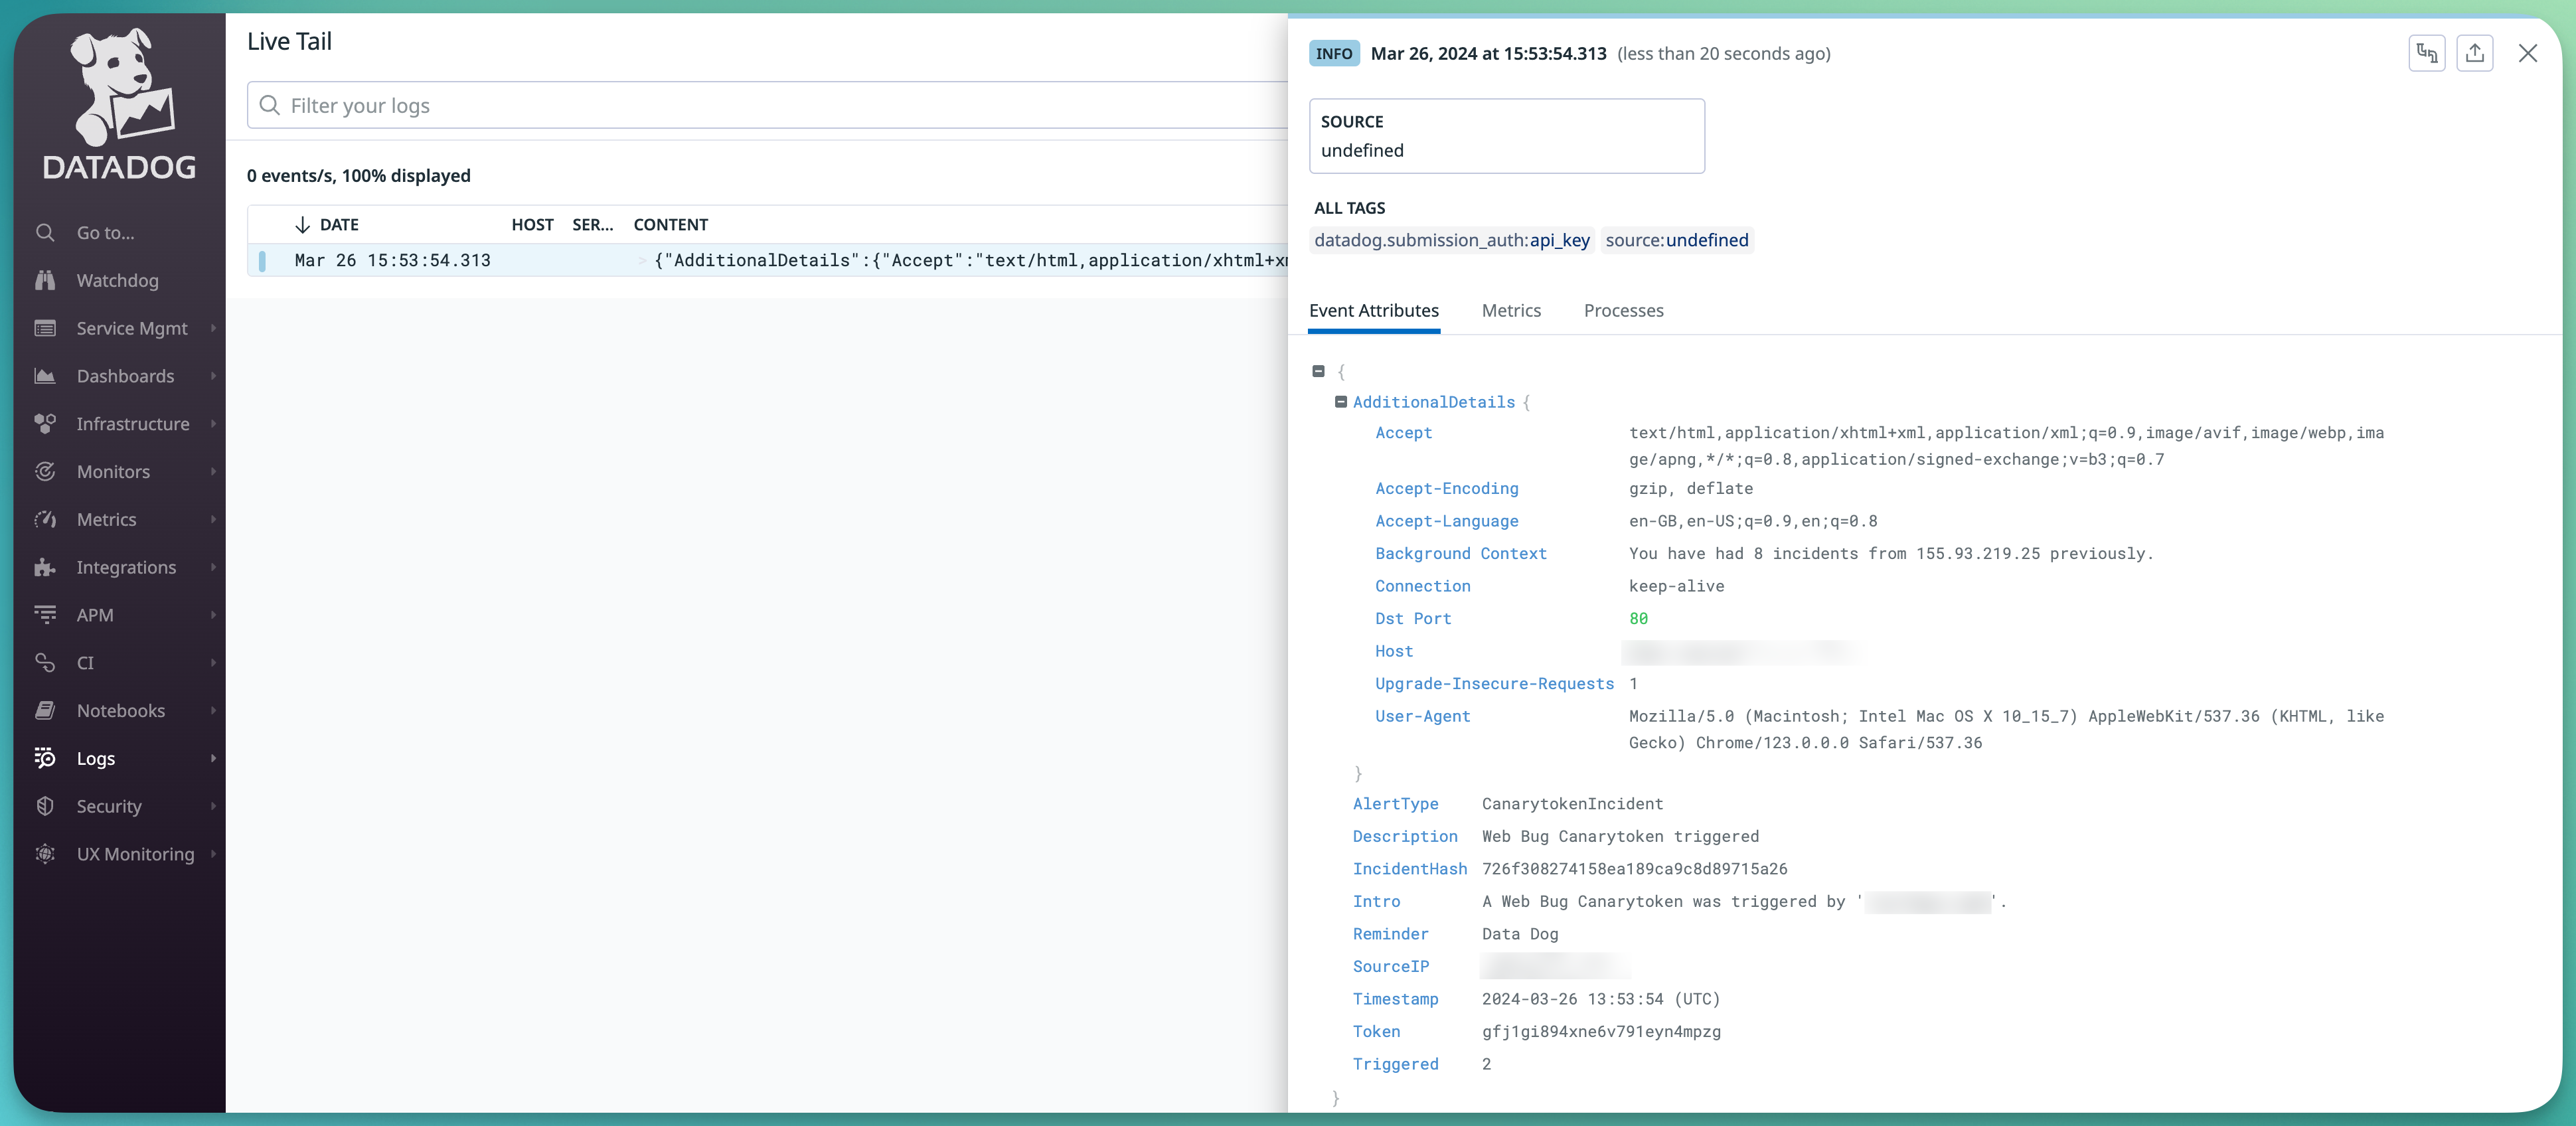Screen dimensions: 2576x1126
Task: Click the INFO status badge
Action: [x=1333, y=54]
